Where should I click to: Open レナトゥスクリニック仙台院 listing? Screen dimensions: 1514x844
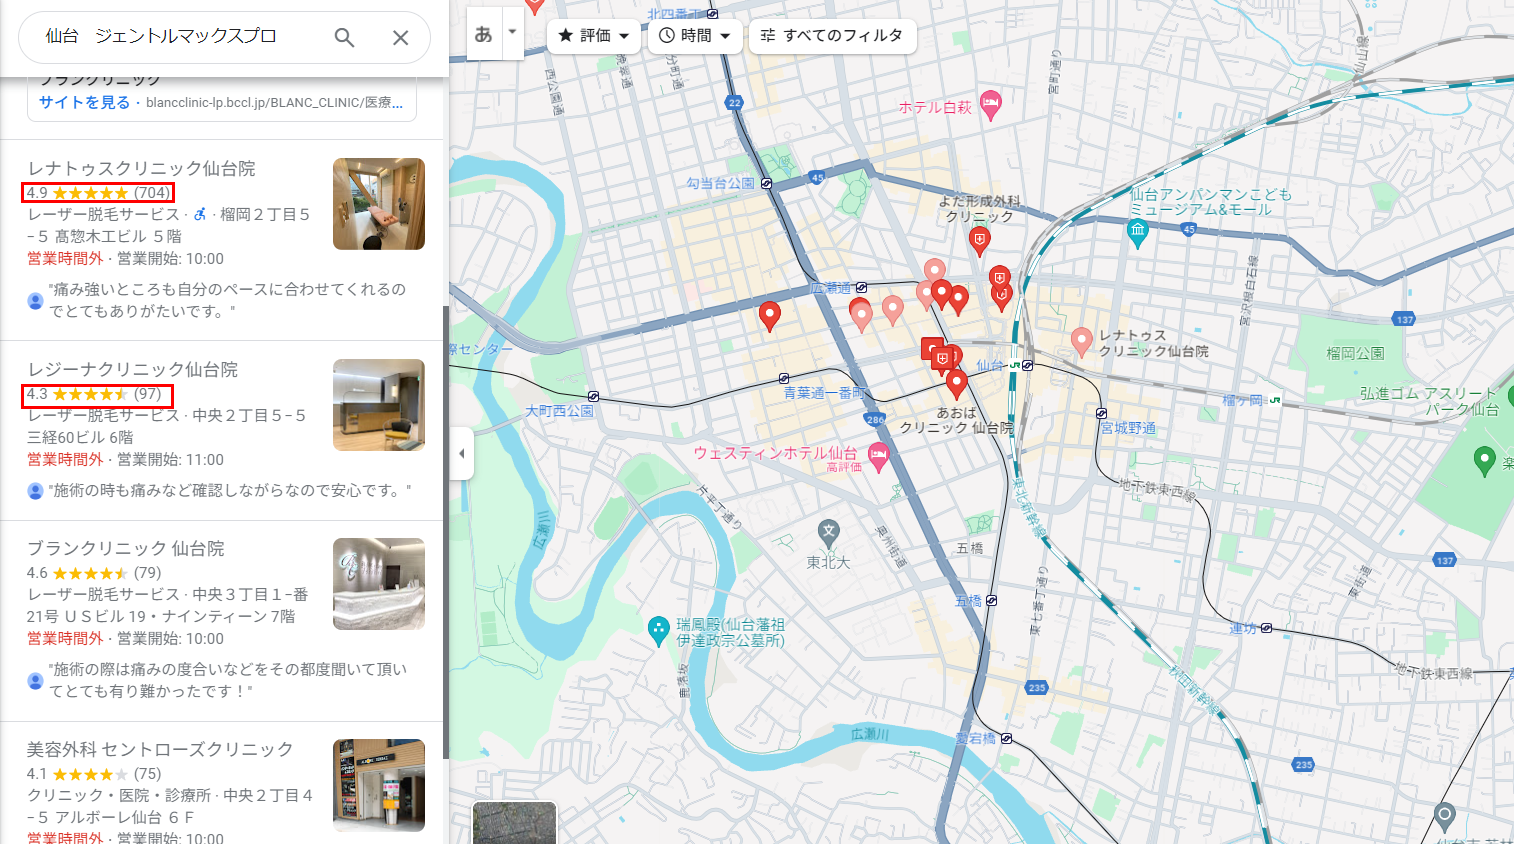(141, 168)
